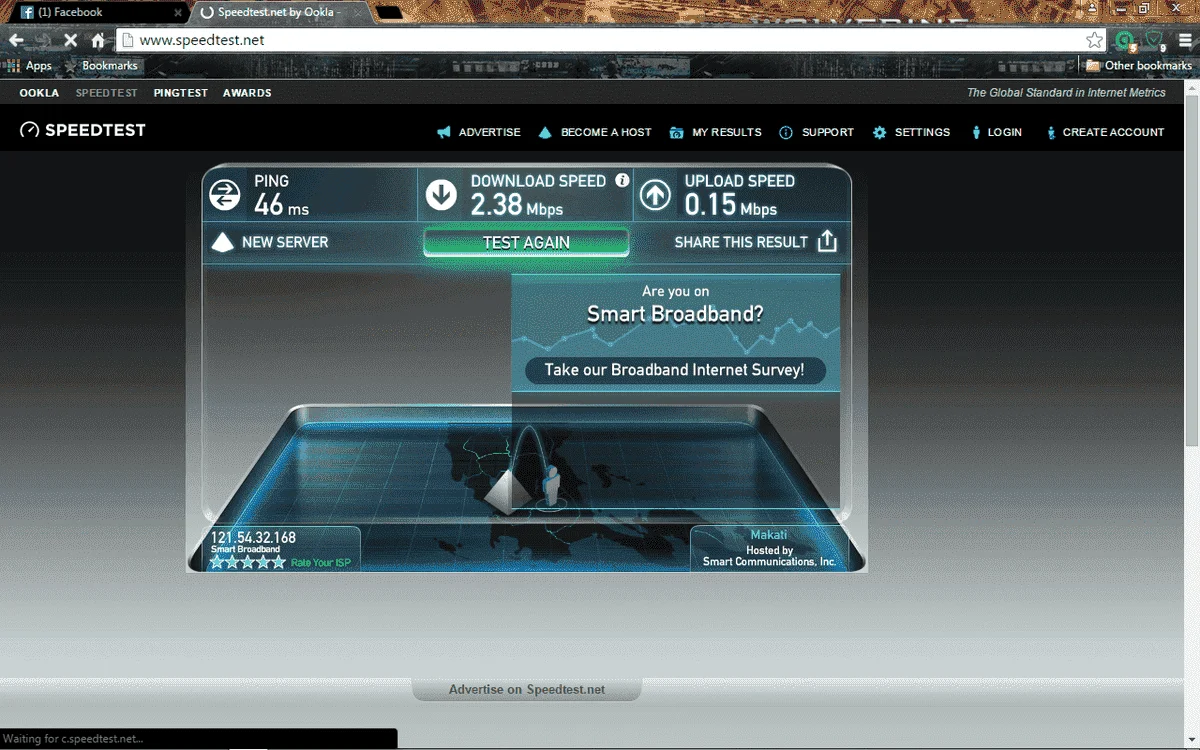Open the OOKLA link in top navigation

coord(39,93)
